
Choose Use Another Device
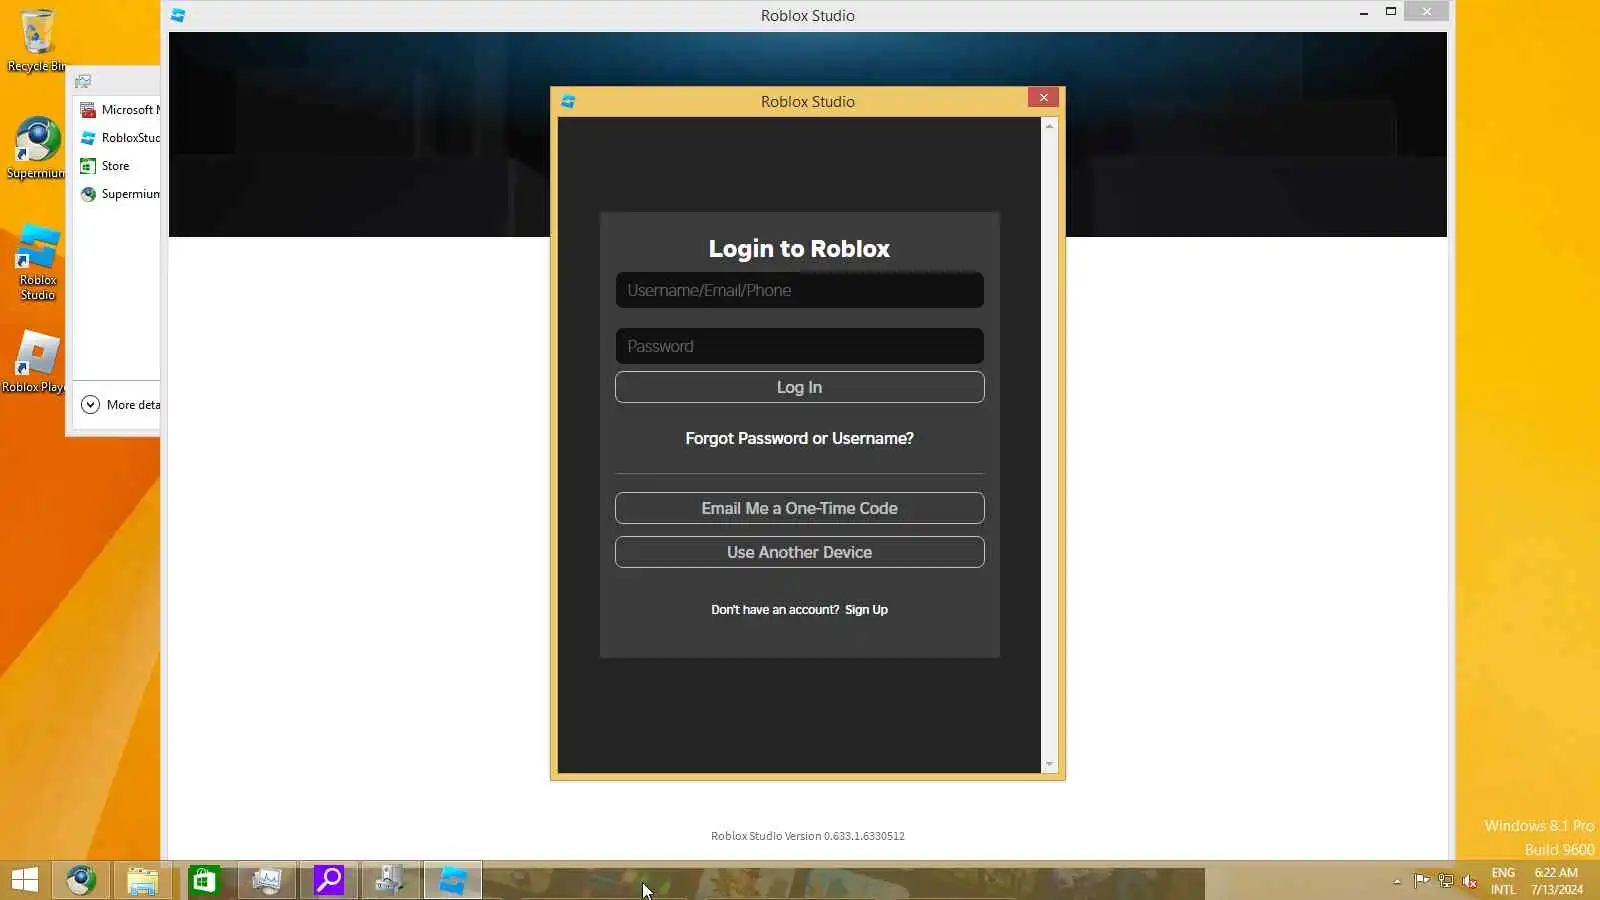click(800, 552)
